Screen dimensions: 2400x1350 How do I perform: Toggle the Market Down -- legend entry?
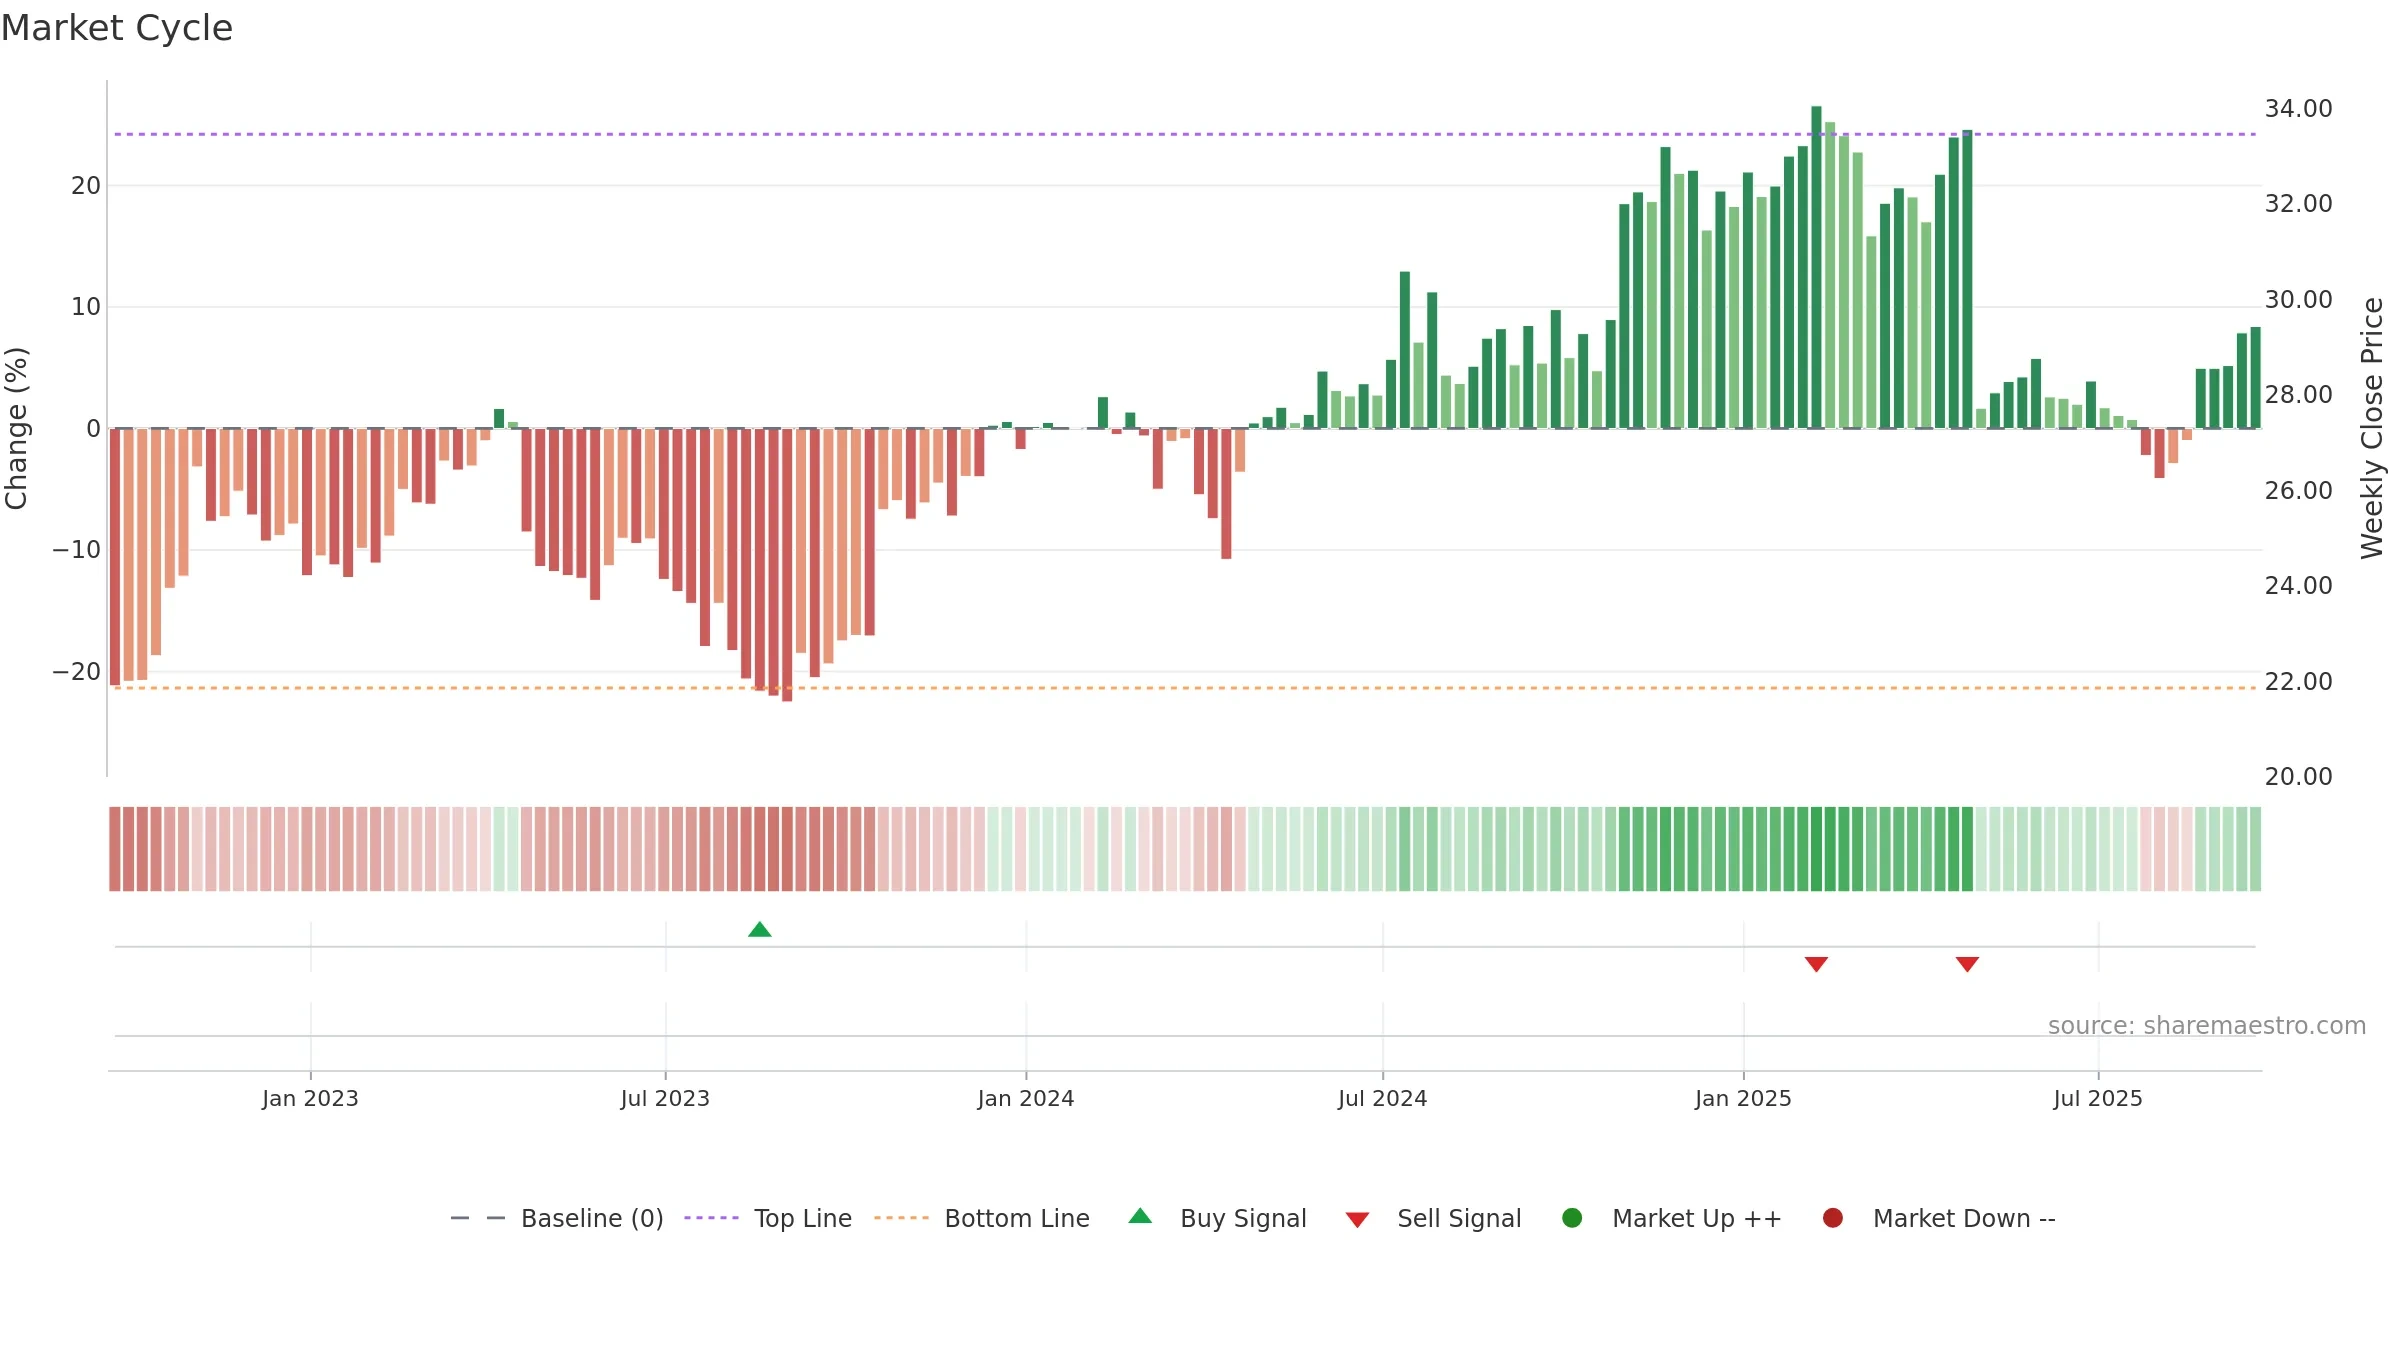click(x=1939, y=1218)
